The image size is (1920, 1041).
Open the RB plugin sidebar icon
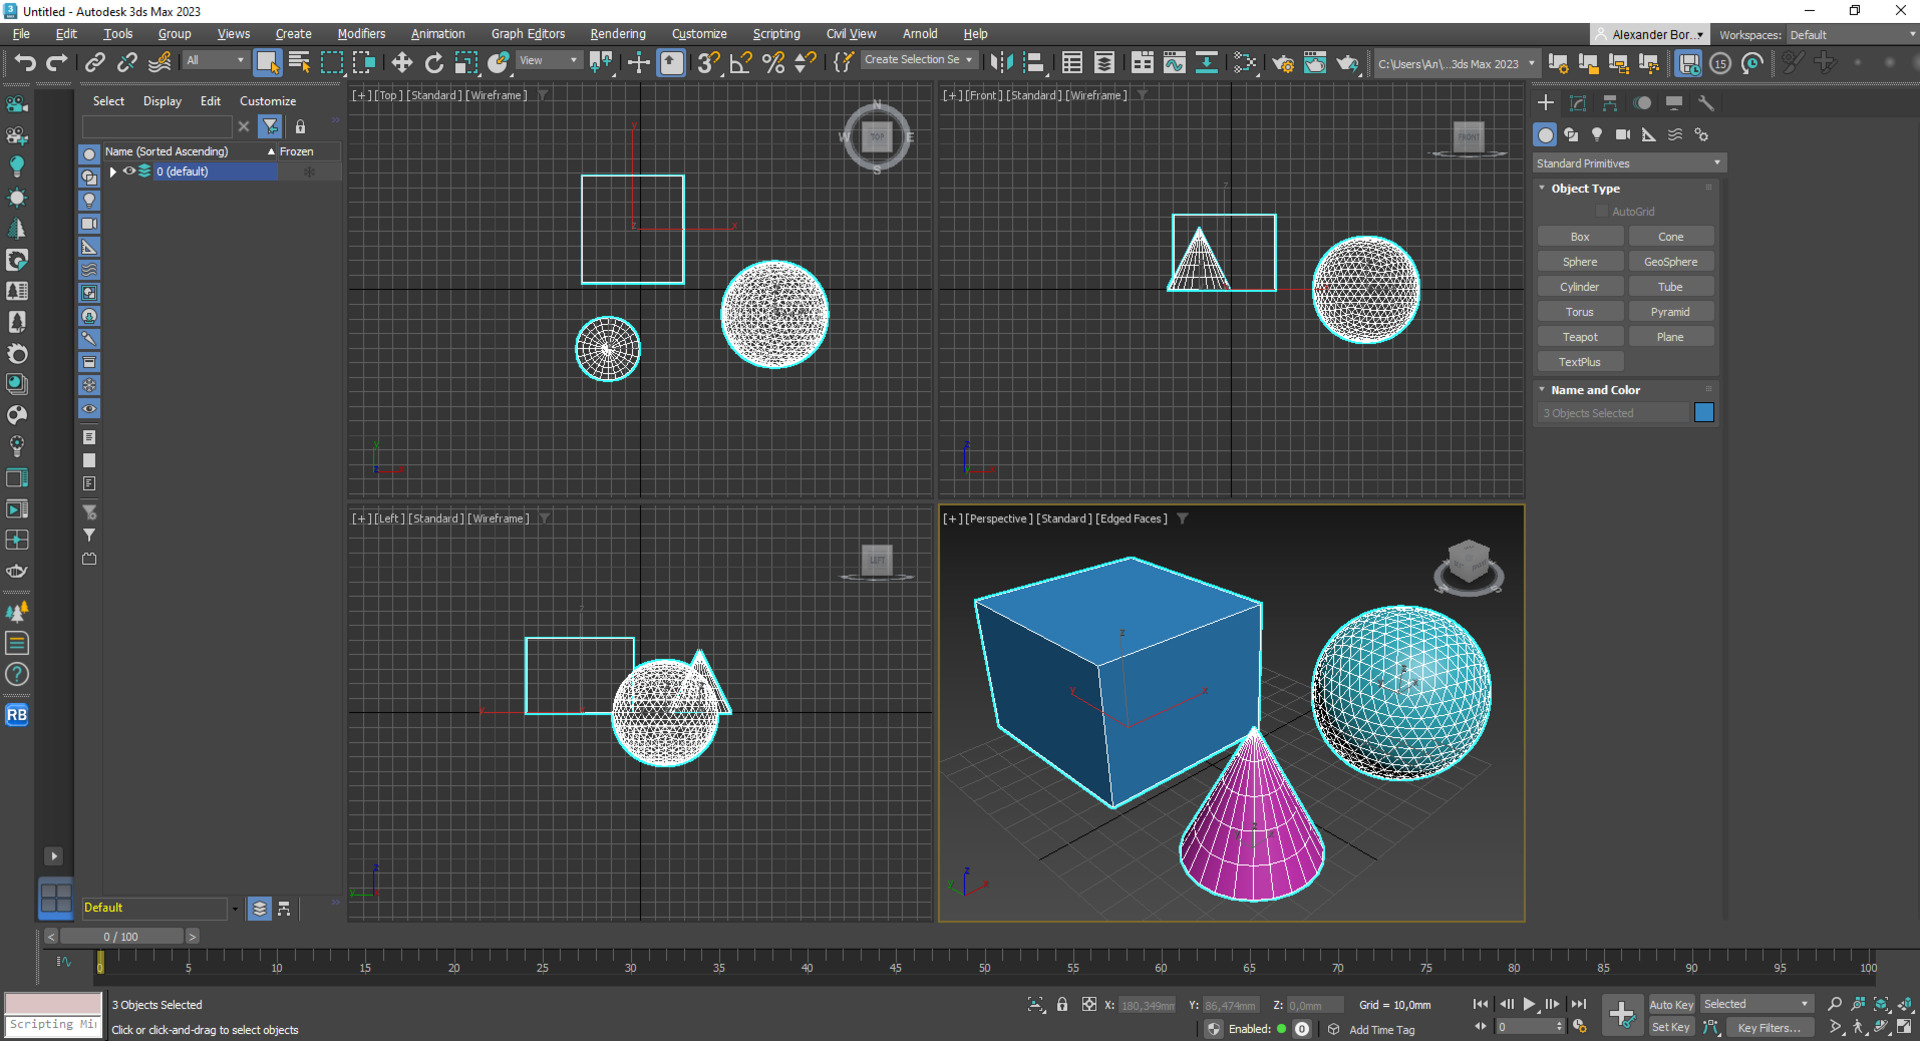click(17, 715)
